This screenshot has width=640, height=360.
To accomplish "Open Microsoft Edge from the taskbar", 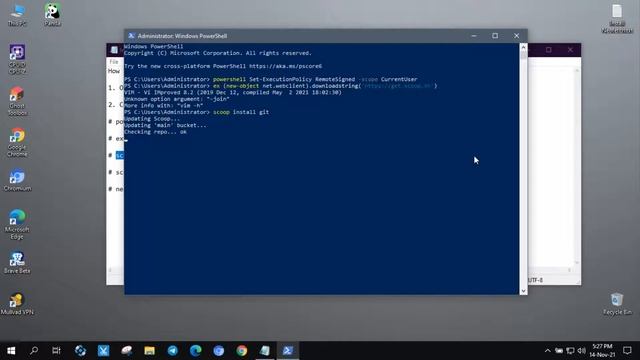I will (196, 351).
